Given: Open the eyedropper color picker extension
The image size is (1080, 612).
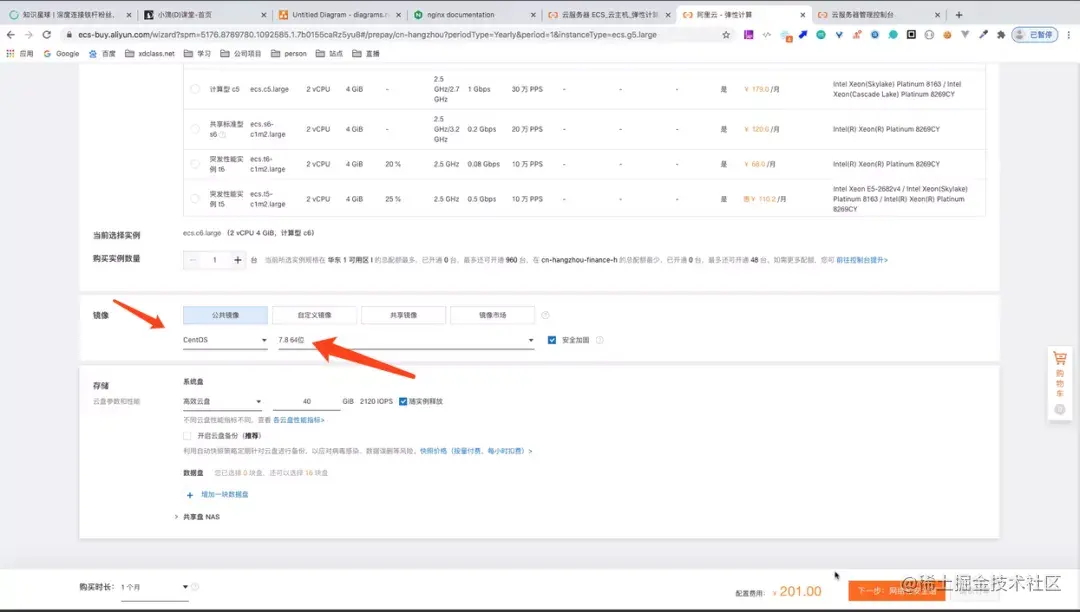Looking at the screenshot, I should (x=984, y=34).
